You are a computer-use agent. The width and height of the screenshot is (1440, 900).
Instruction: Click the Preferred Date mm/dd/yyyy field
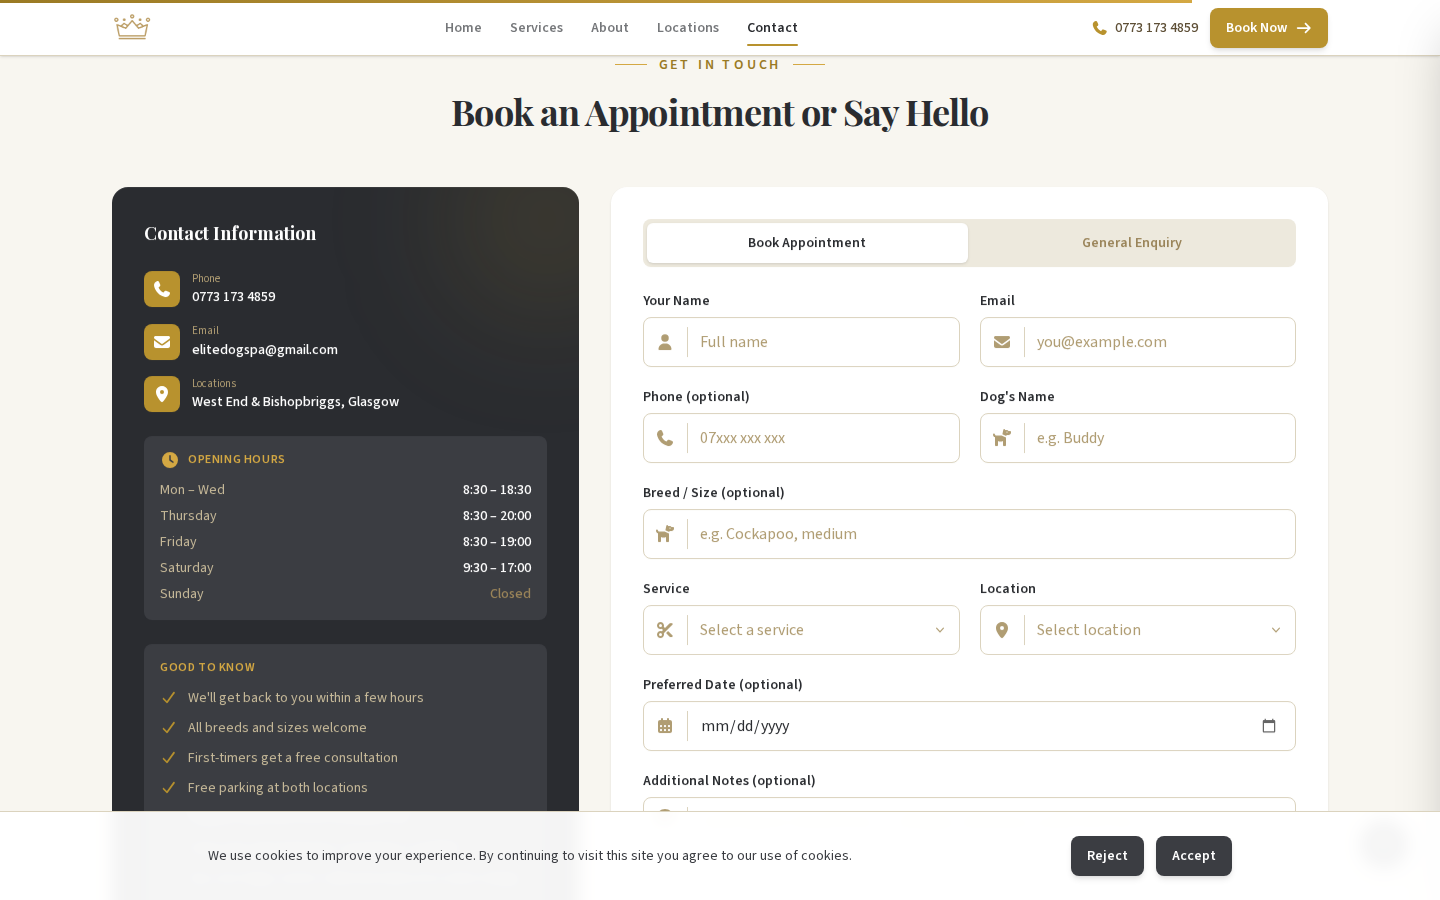click(960, 726)
